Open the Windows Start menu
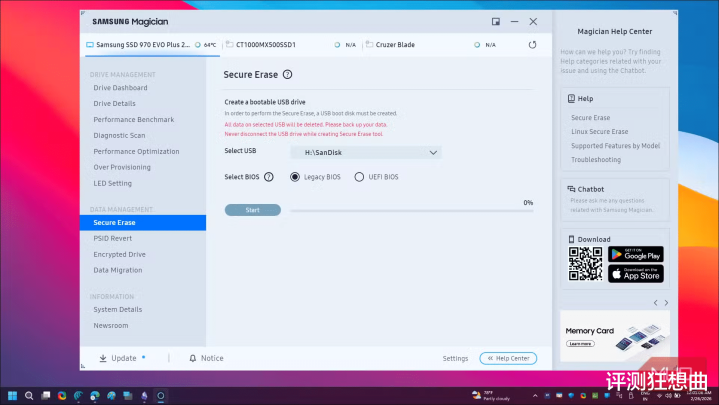 click(12, 396)
